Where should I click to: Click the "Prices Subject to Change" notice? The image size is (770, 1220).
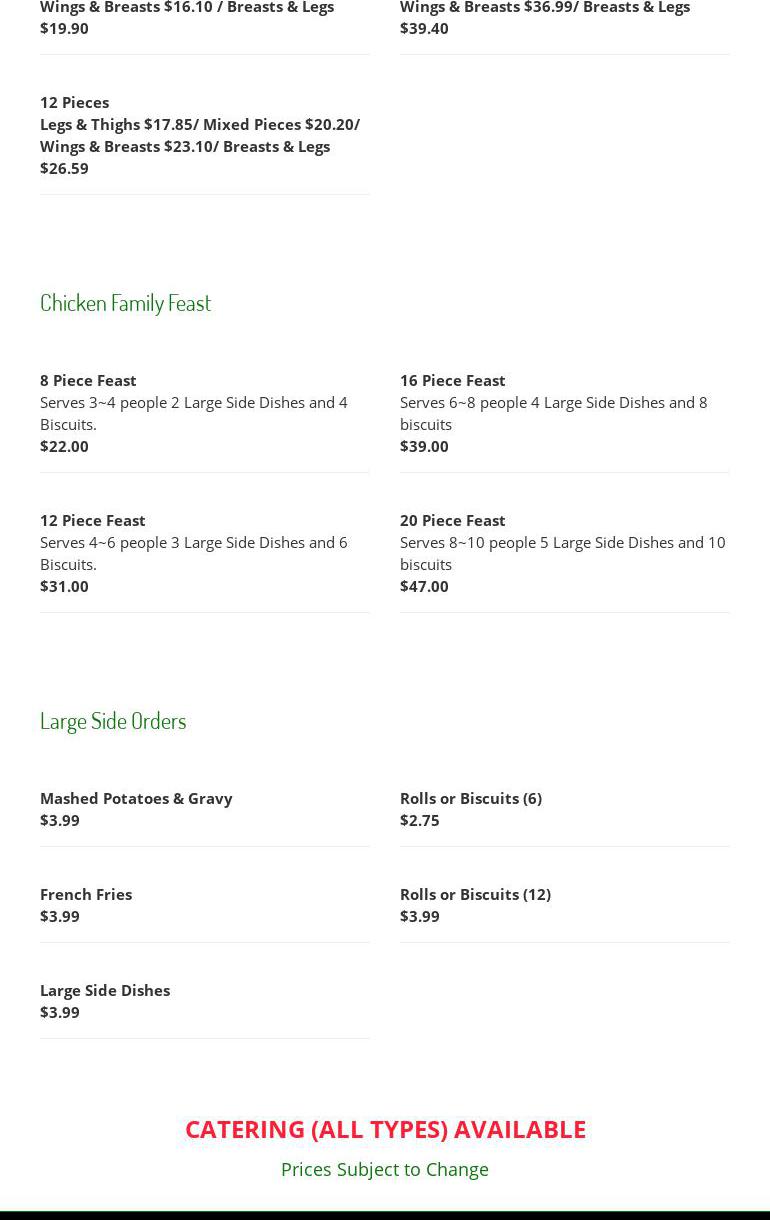(385, 1169)
